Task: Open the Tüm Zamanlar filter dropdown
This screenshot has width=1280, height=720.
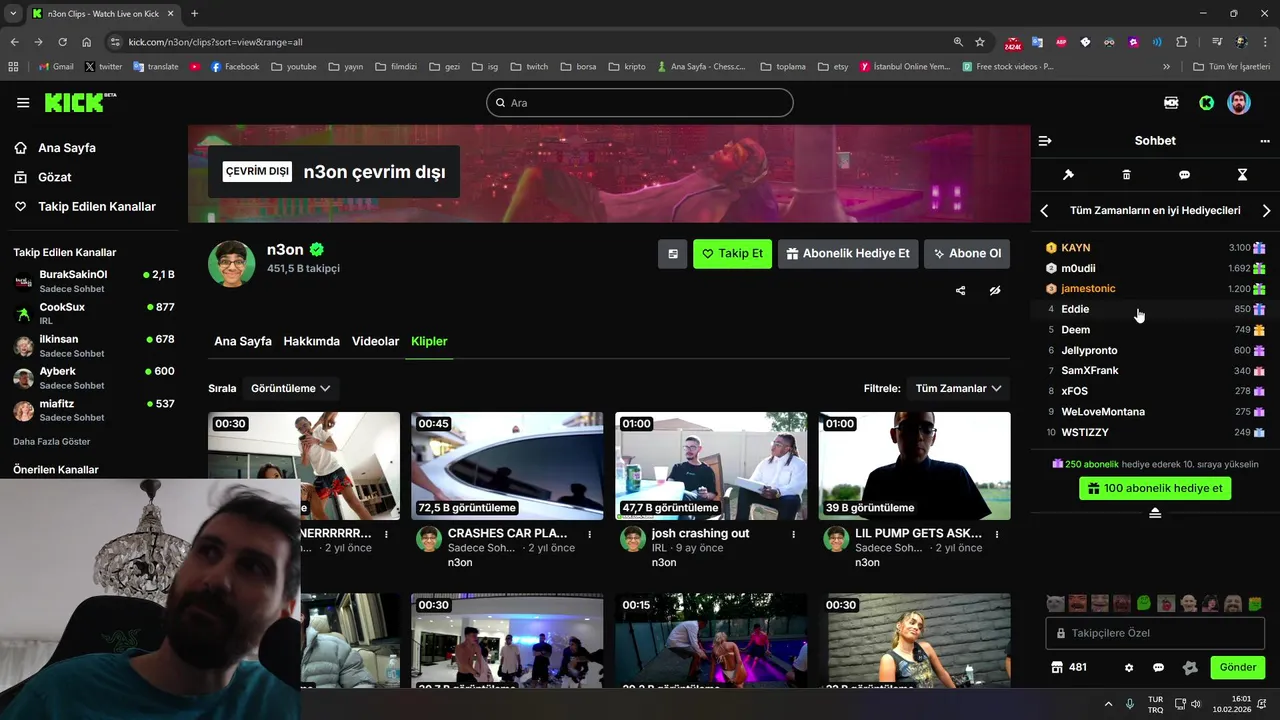Action: (x=958, y=388)
